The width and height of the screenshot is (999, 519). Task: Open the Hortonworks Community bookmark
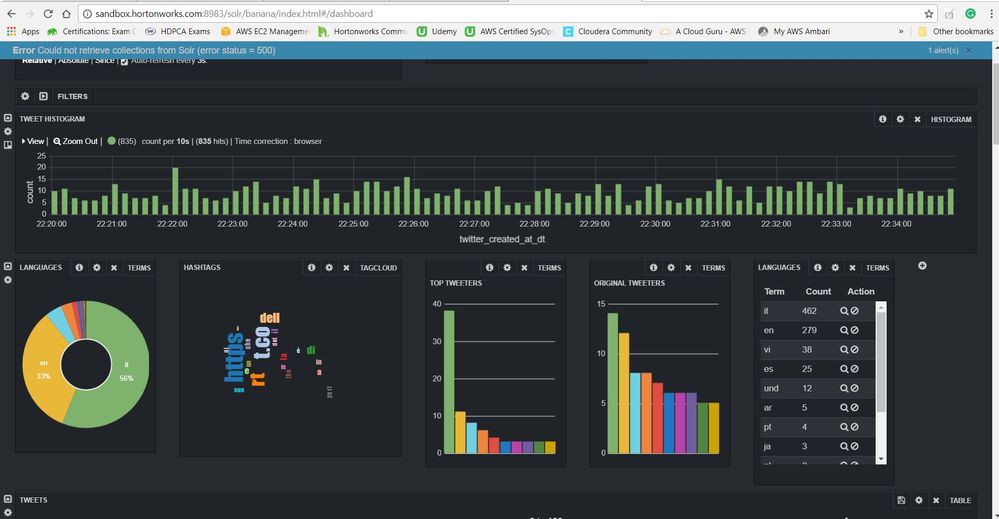tap(363, 31)
